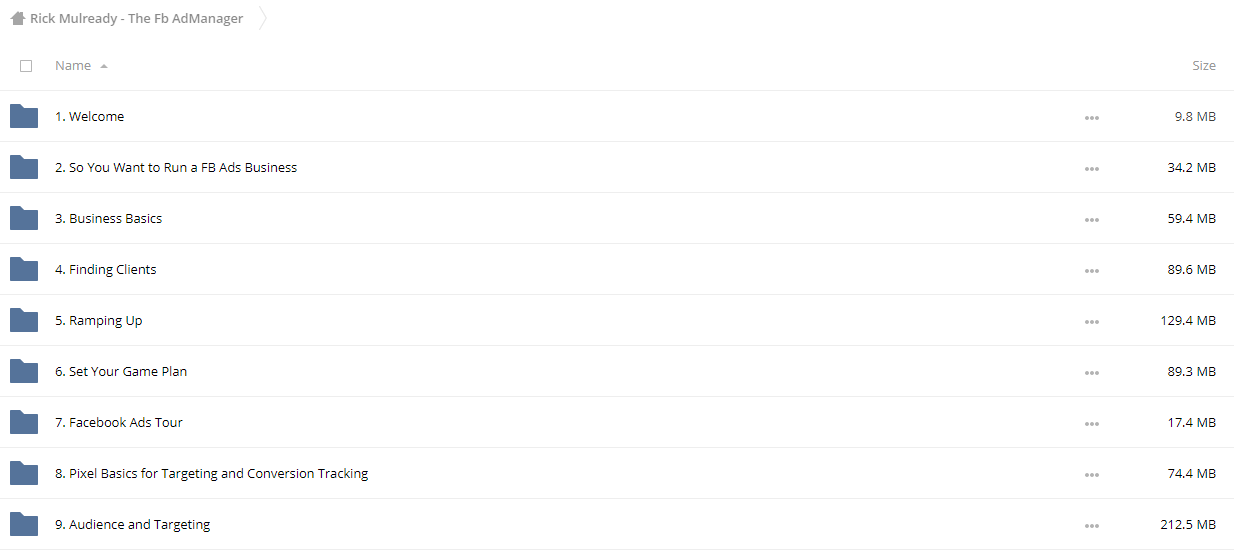Sort files by the Size column
1234x551 pixels.
(x=1204, y=66)
